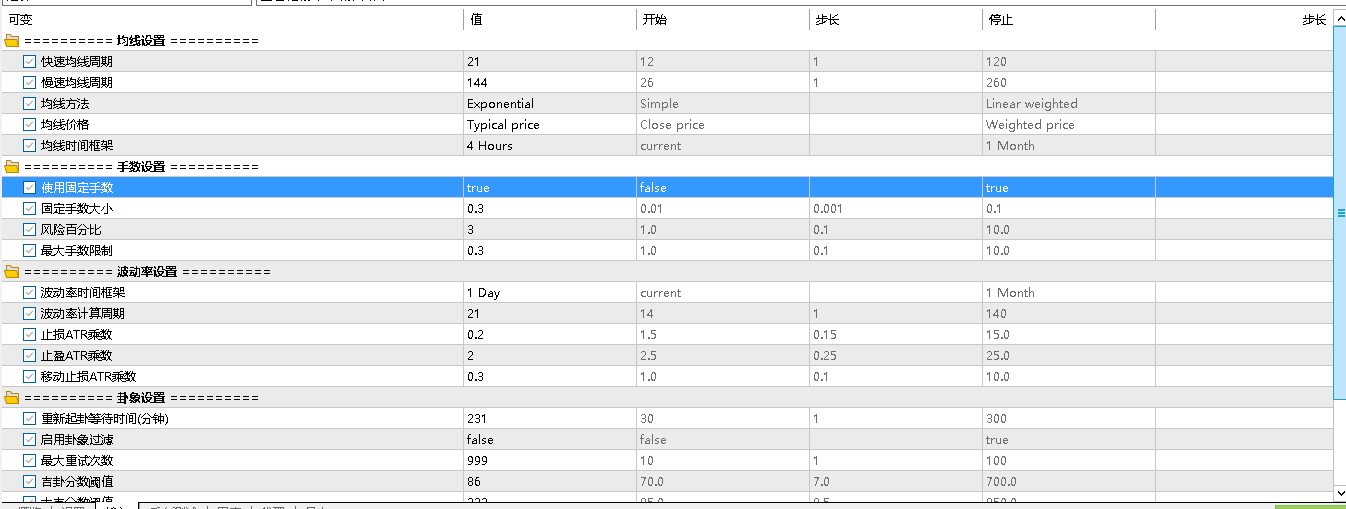
Task: Toggle the 快速均线周期 optimization checkbox
Action: point(30,62)
